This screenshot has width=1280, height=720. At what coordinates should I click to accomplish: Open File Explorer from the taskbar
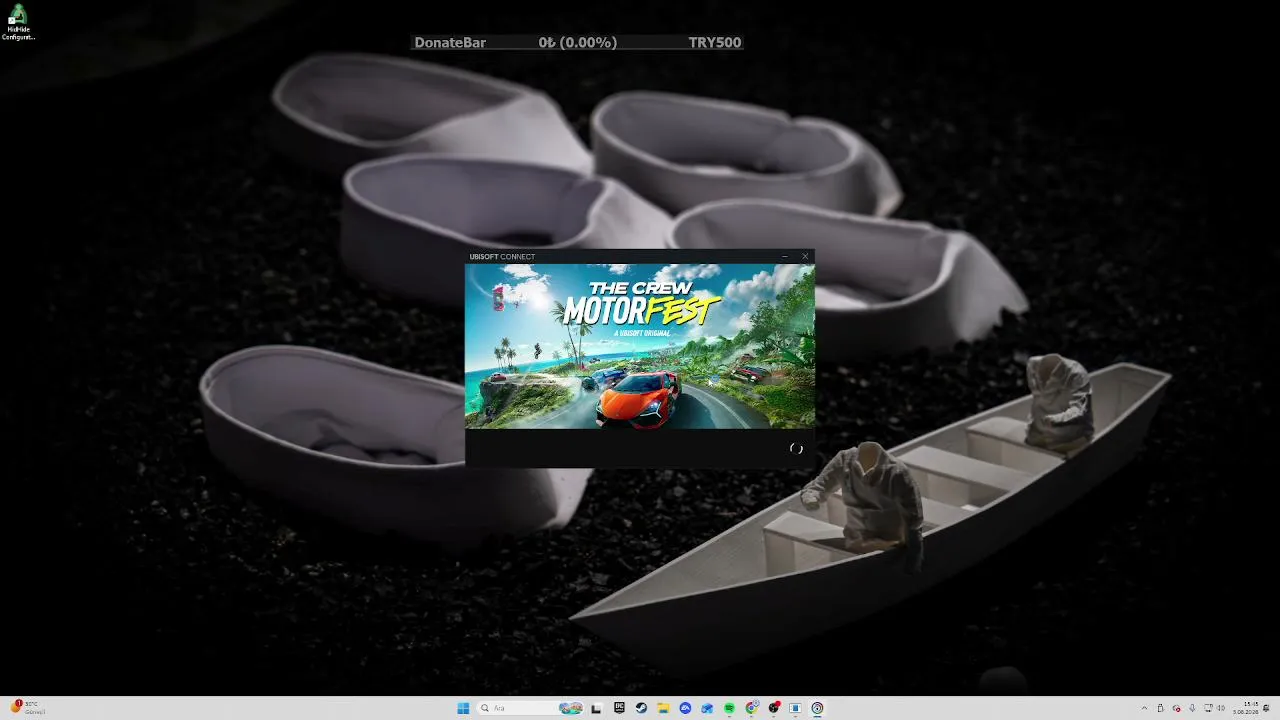tap(663, 708)
